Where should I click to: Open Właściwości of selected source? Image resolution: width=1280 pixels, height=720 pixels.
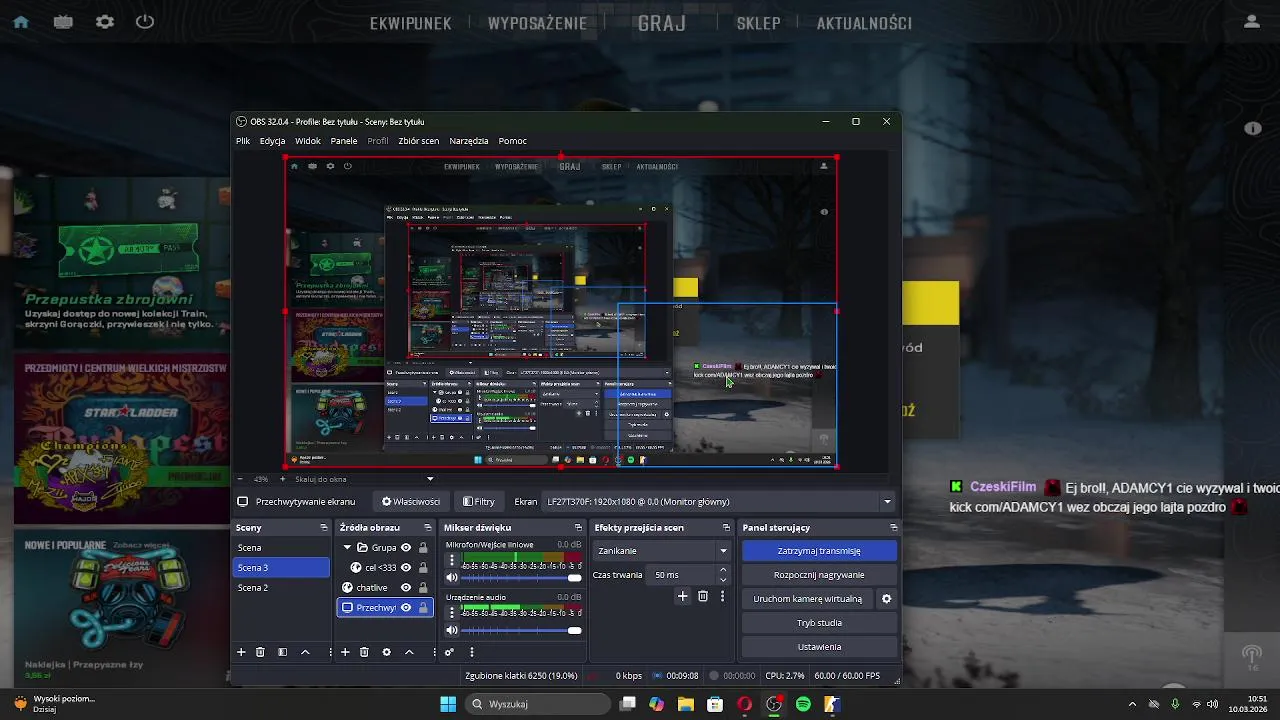tap(411, 501)
